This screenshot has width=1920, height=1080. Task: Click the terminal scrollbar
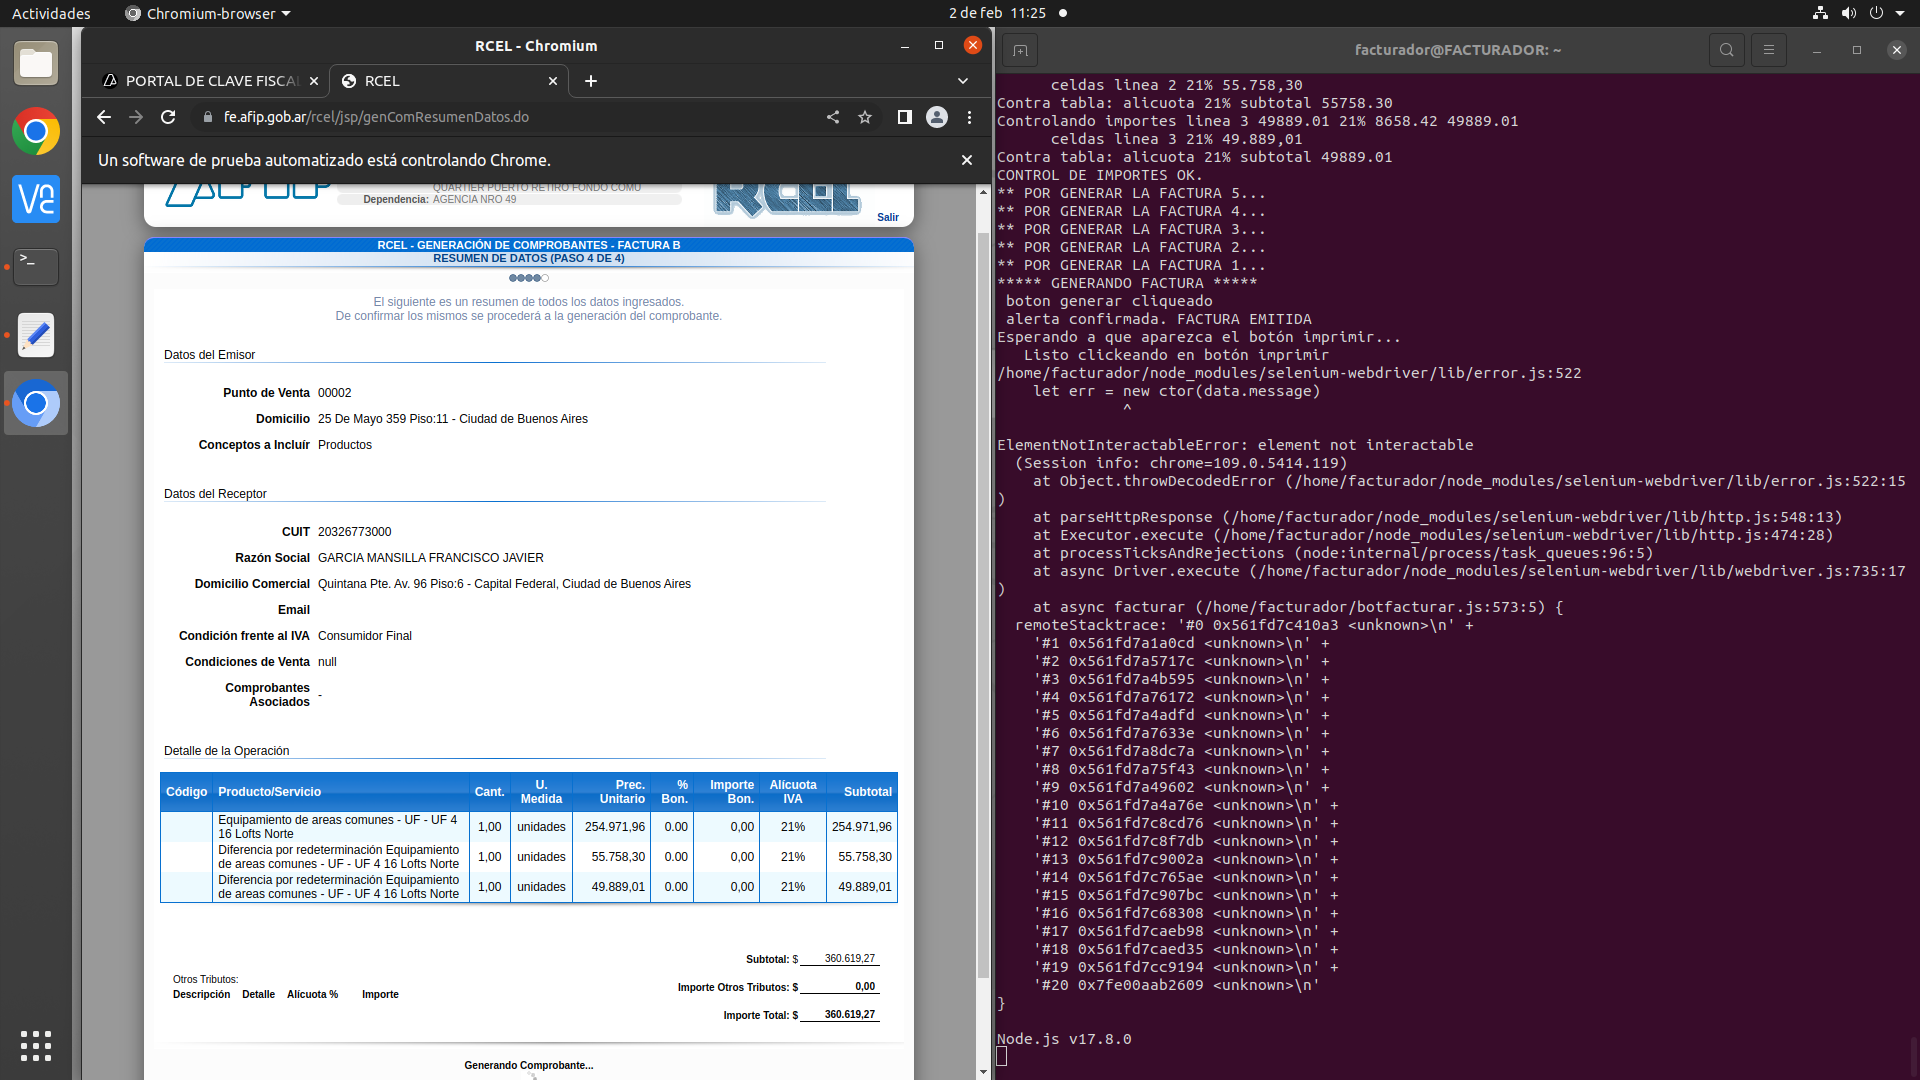[1914, 1057]
